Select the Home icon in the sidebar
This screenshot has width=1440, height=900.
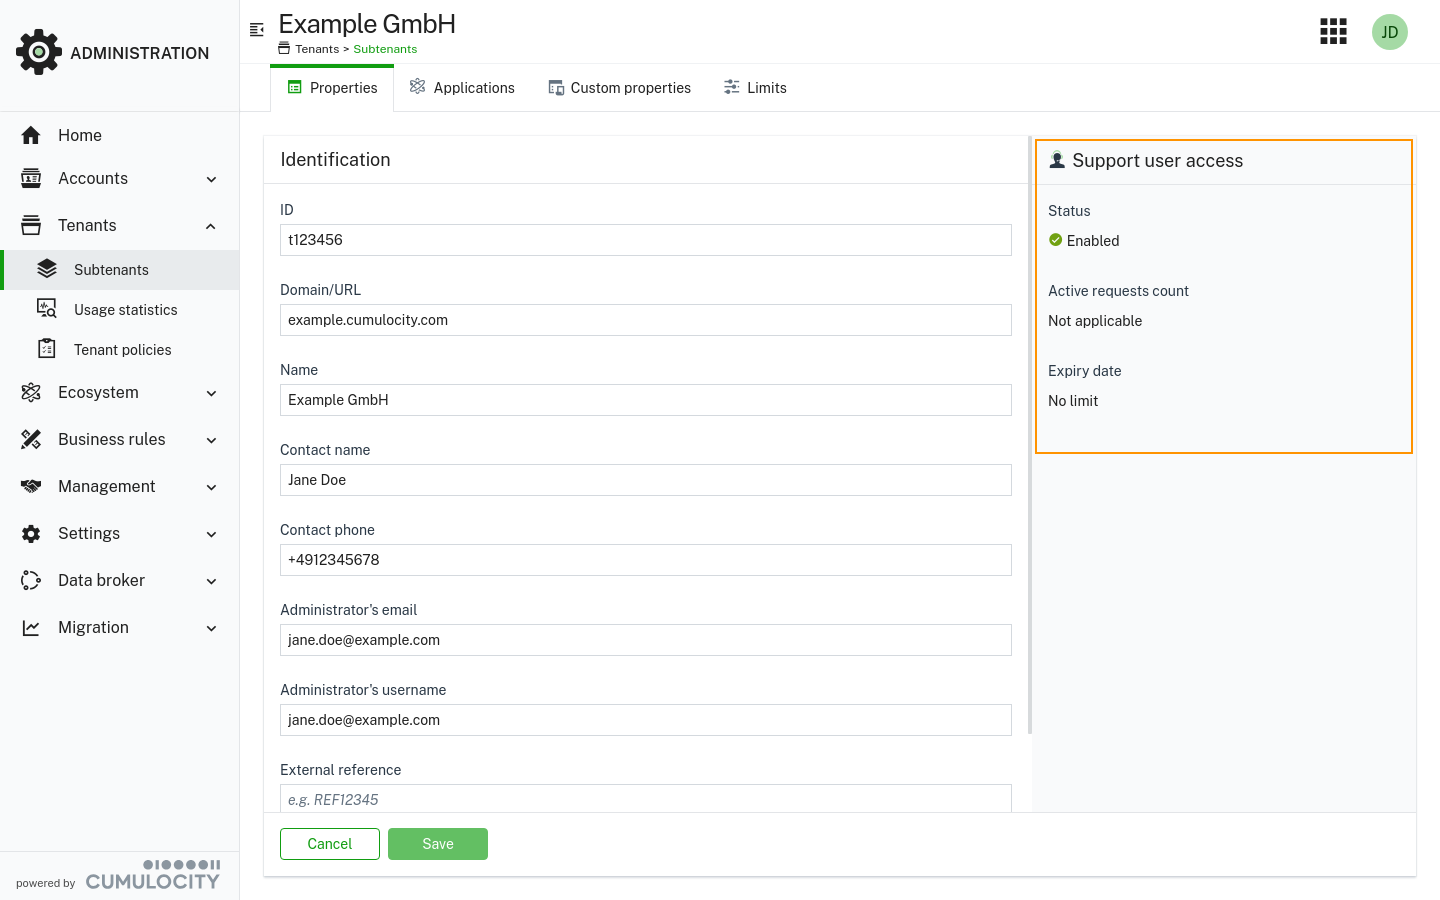pyautogui.click(x=31, y=135)
